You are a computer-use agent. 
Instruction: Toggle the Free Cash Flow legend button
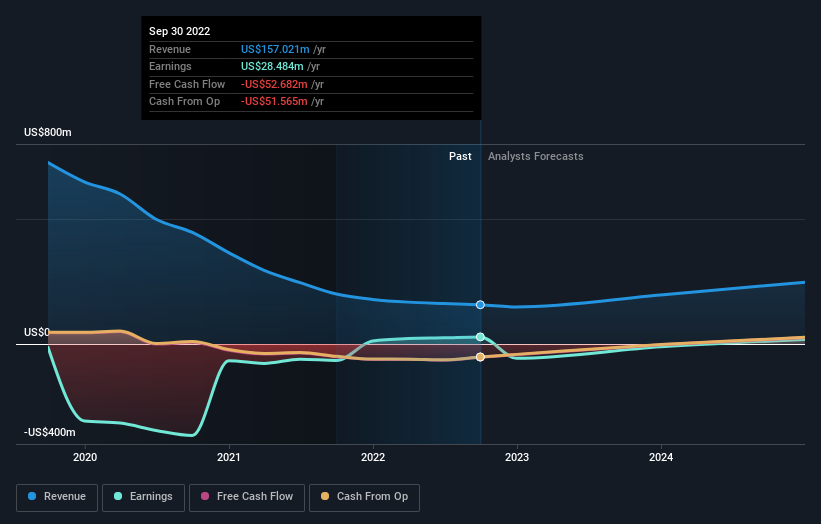247,497
